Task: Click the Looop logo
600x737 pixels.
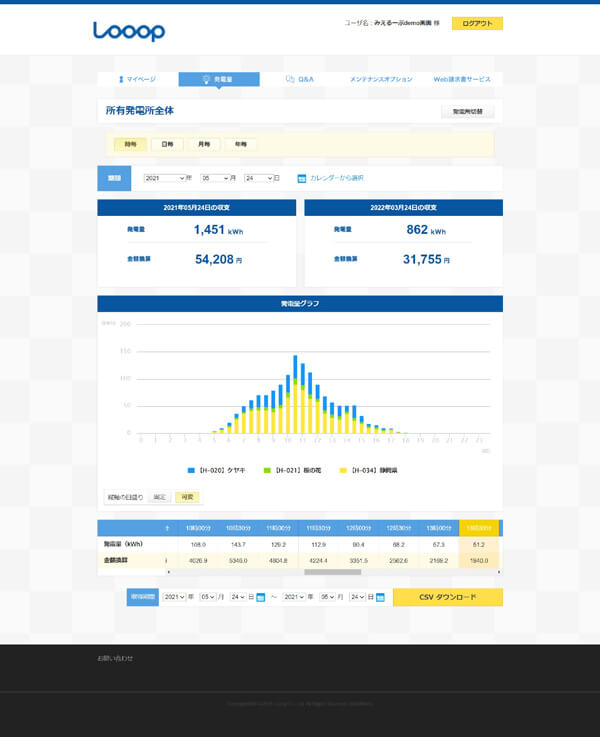Action: [129, 31]
